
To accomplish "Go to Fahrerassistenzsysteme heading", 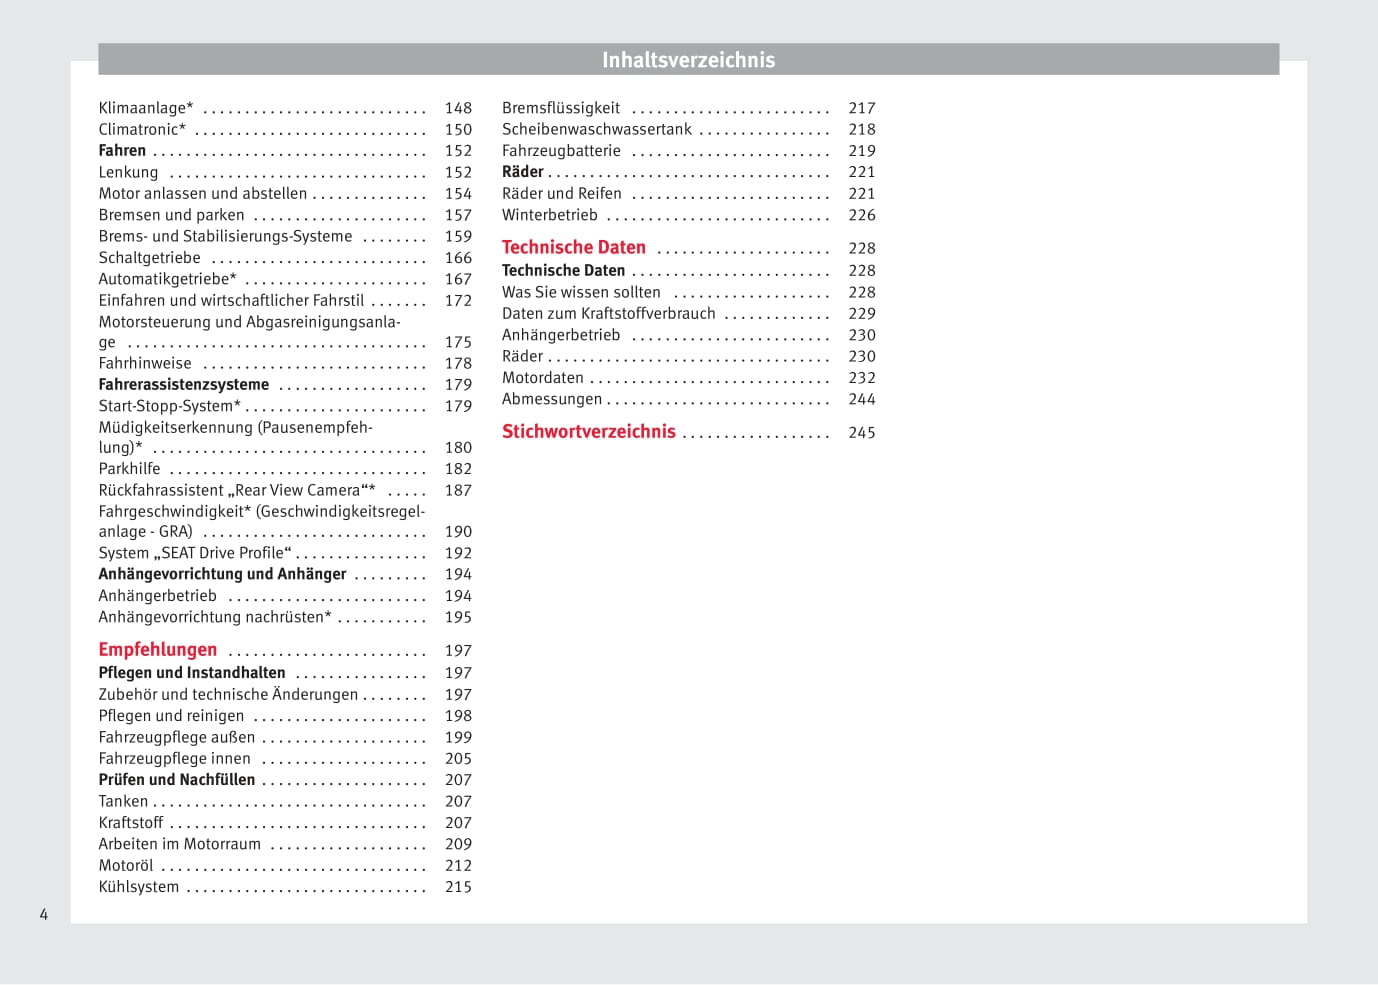I will (183, 385).
